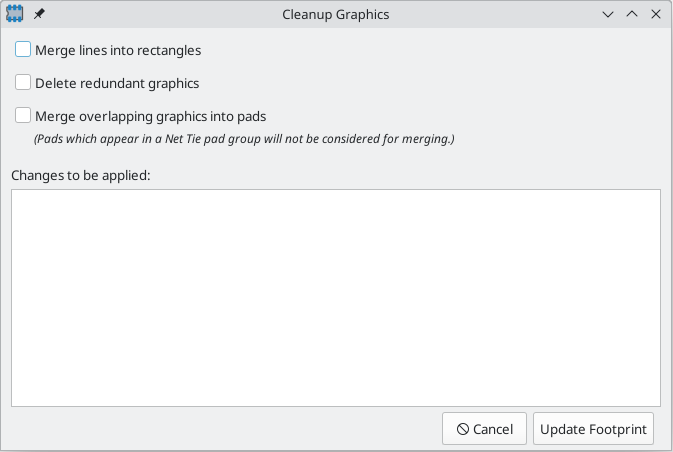The height and width of the screenshot is (452, 673).
Task: Apply changes with Update Footprint
Action: click(x=593, y=429)
